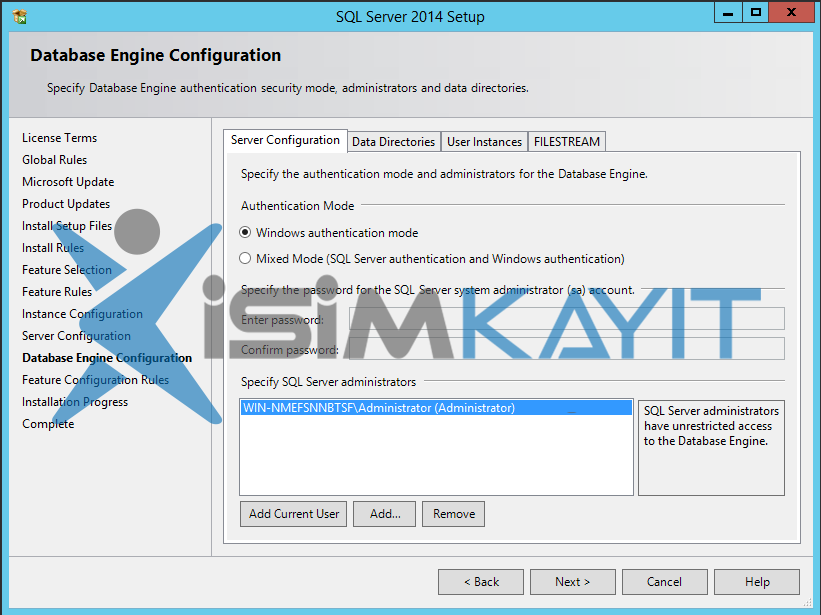The height and width of the screenshot is (615, 821).
Task: Open the FILESTREAM tab
Action: (567, 142)
